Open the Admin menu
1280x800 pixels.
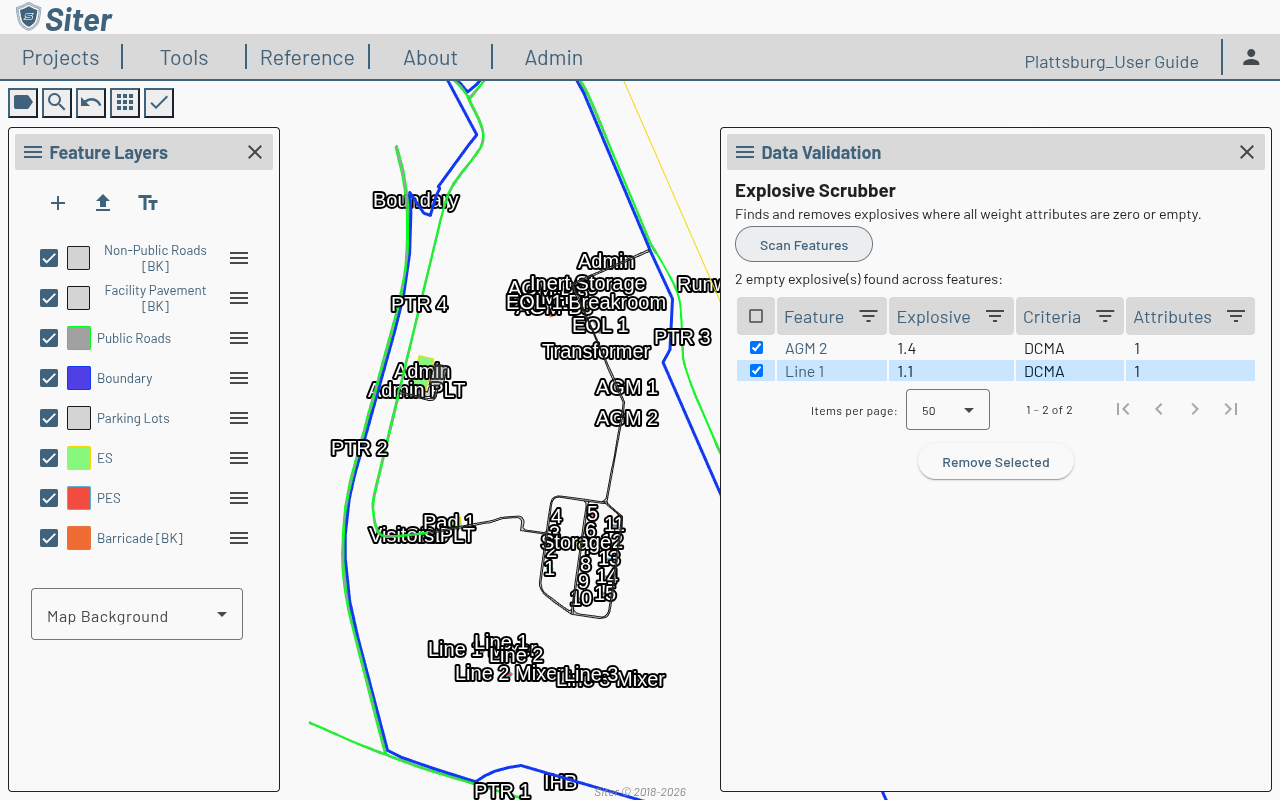pos(554,58)
